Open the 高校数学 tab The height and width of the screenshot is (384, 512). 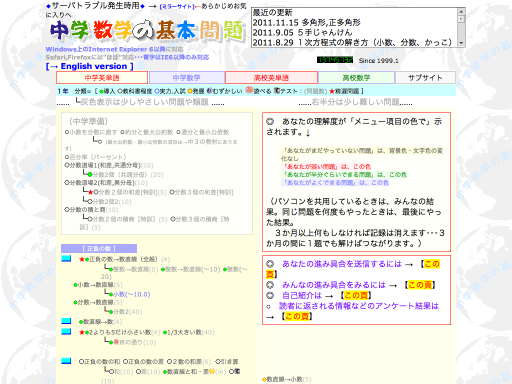(356, 78)
